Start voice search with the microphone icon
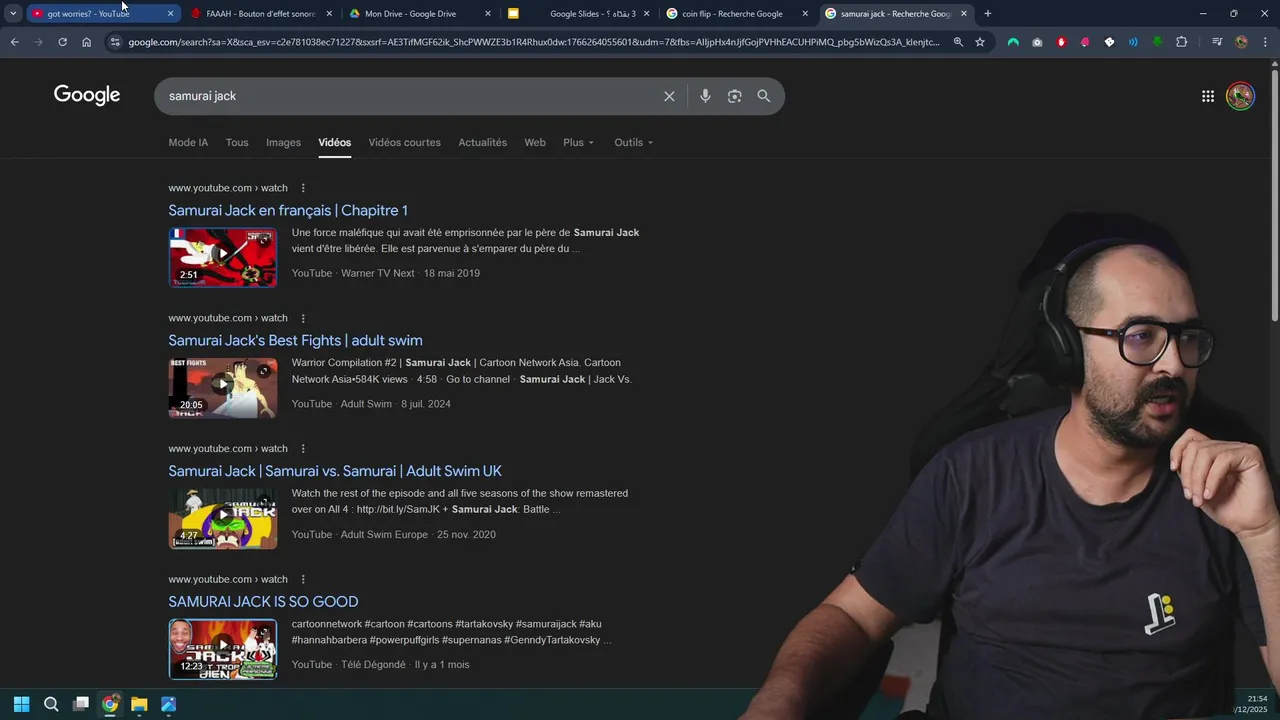 pos(705,96)
